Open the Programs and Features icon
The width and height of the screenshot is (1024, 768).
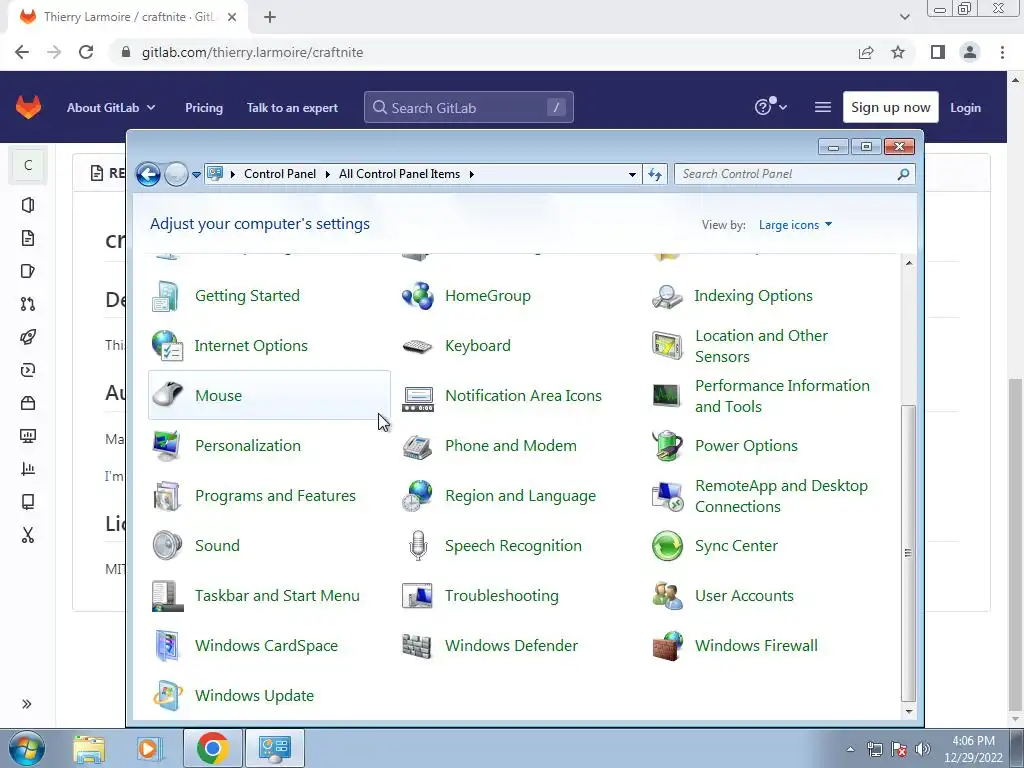[x=167, y=496]
